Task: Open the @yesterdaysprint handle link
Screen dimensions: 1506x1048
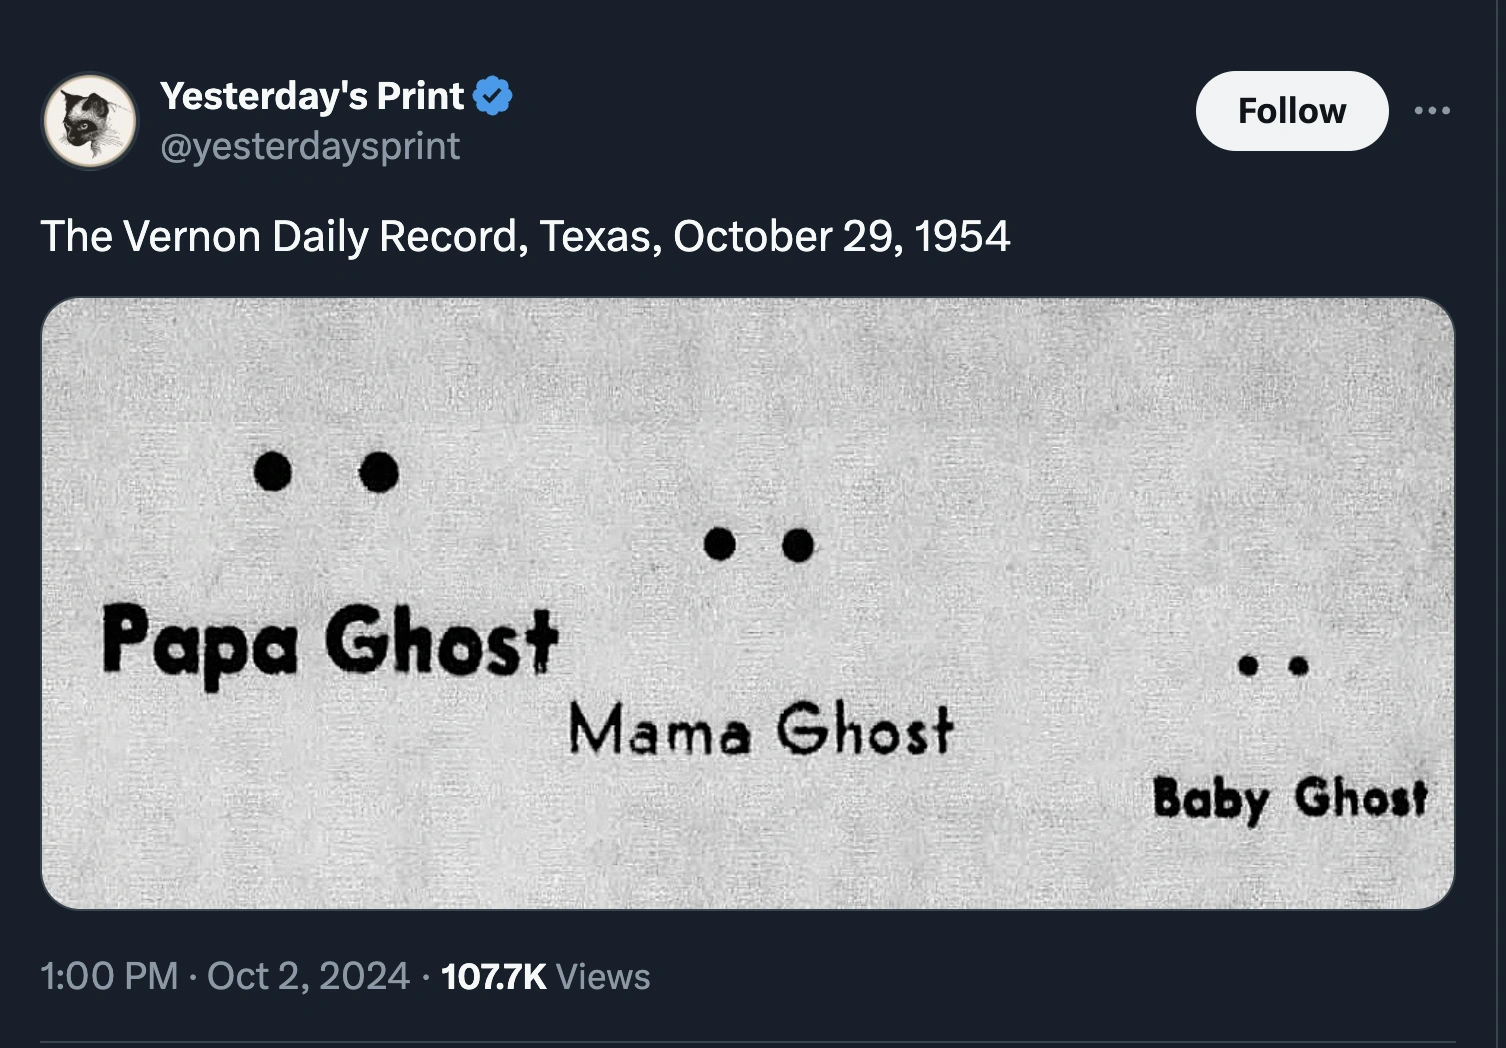Action: [x=310, y=146]
